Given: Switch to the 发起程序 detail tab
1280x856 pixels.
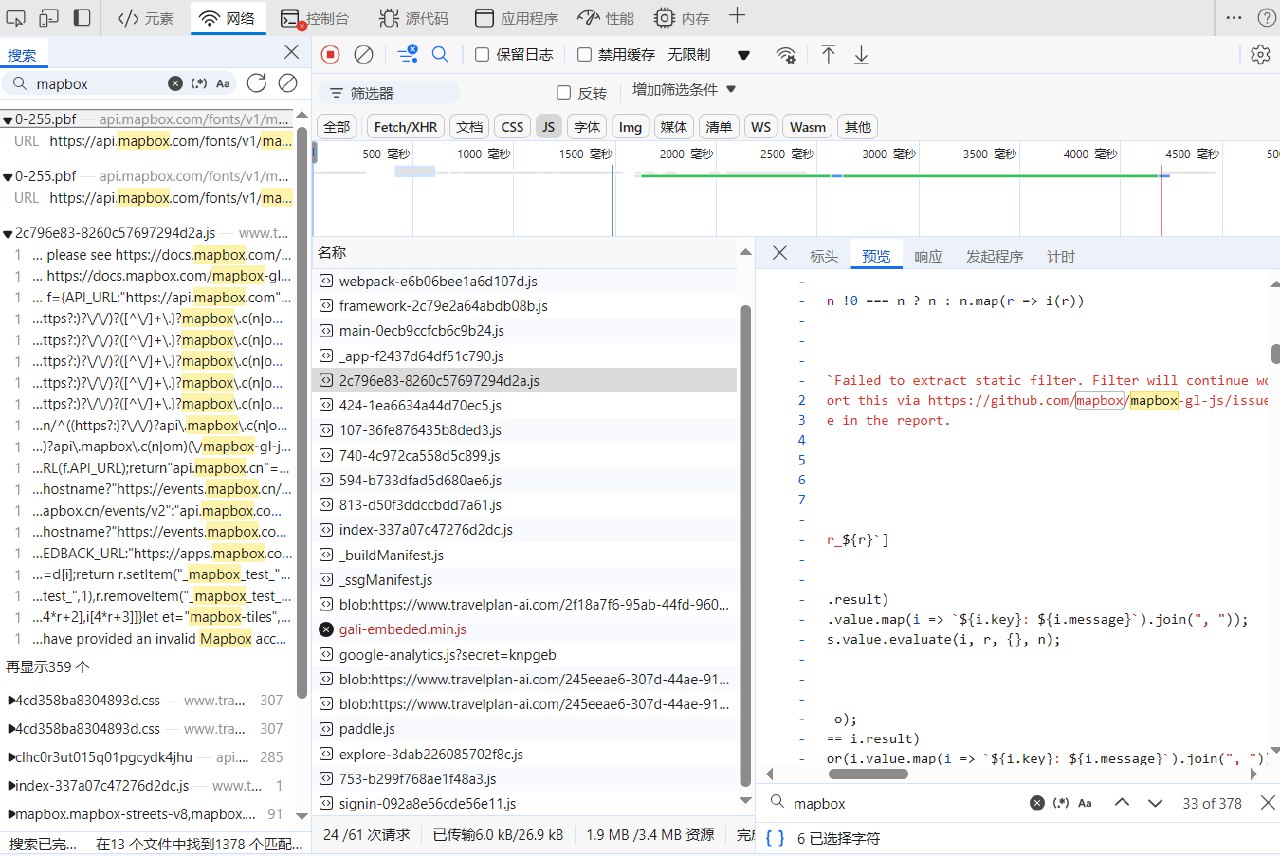Looking at the screenshot, I should [x=994, y=257].
